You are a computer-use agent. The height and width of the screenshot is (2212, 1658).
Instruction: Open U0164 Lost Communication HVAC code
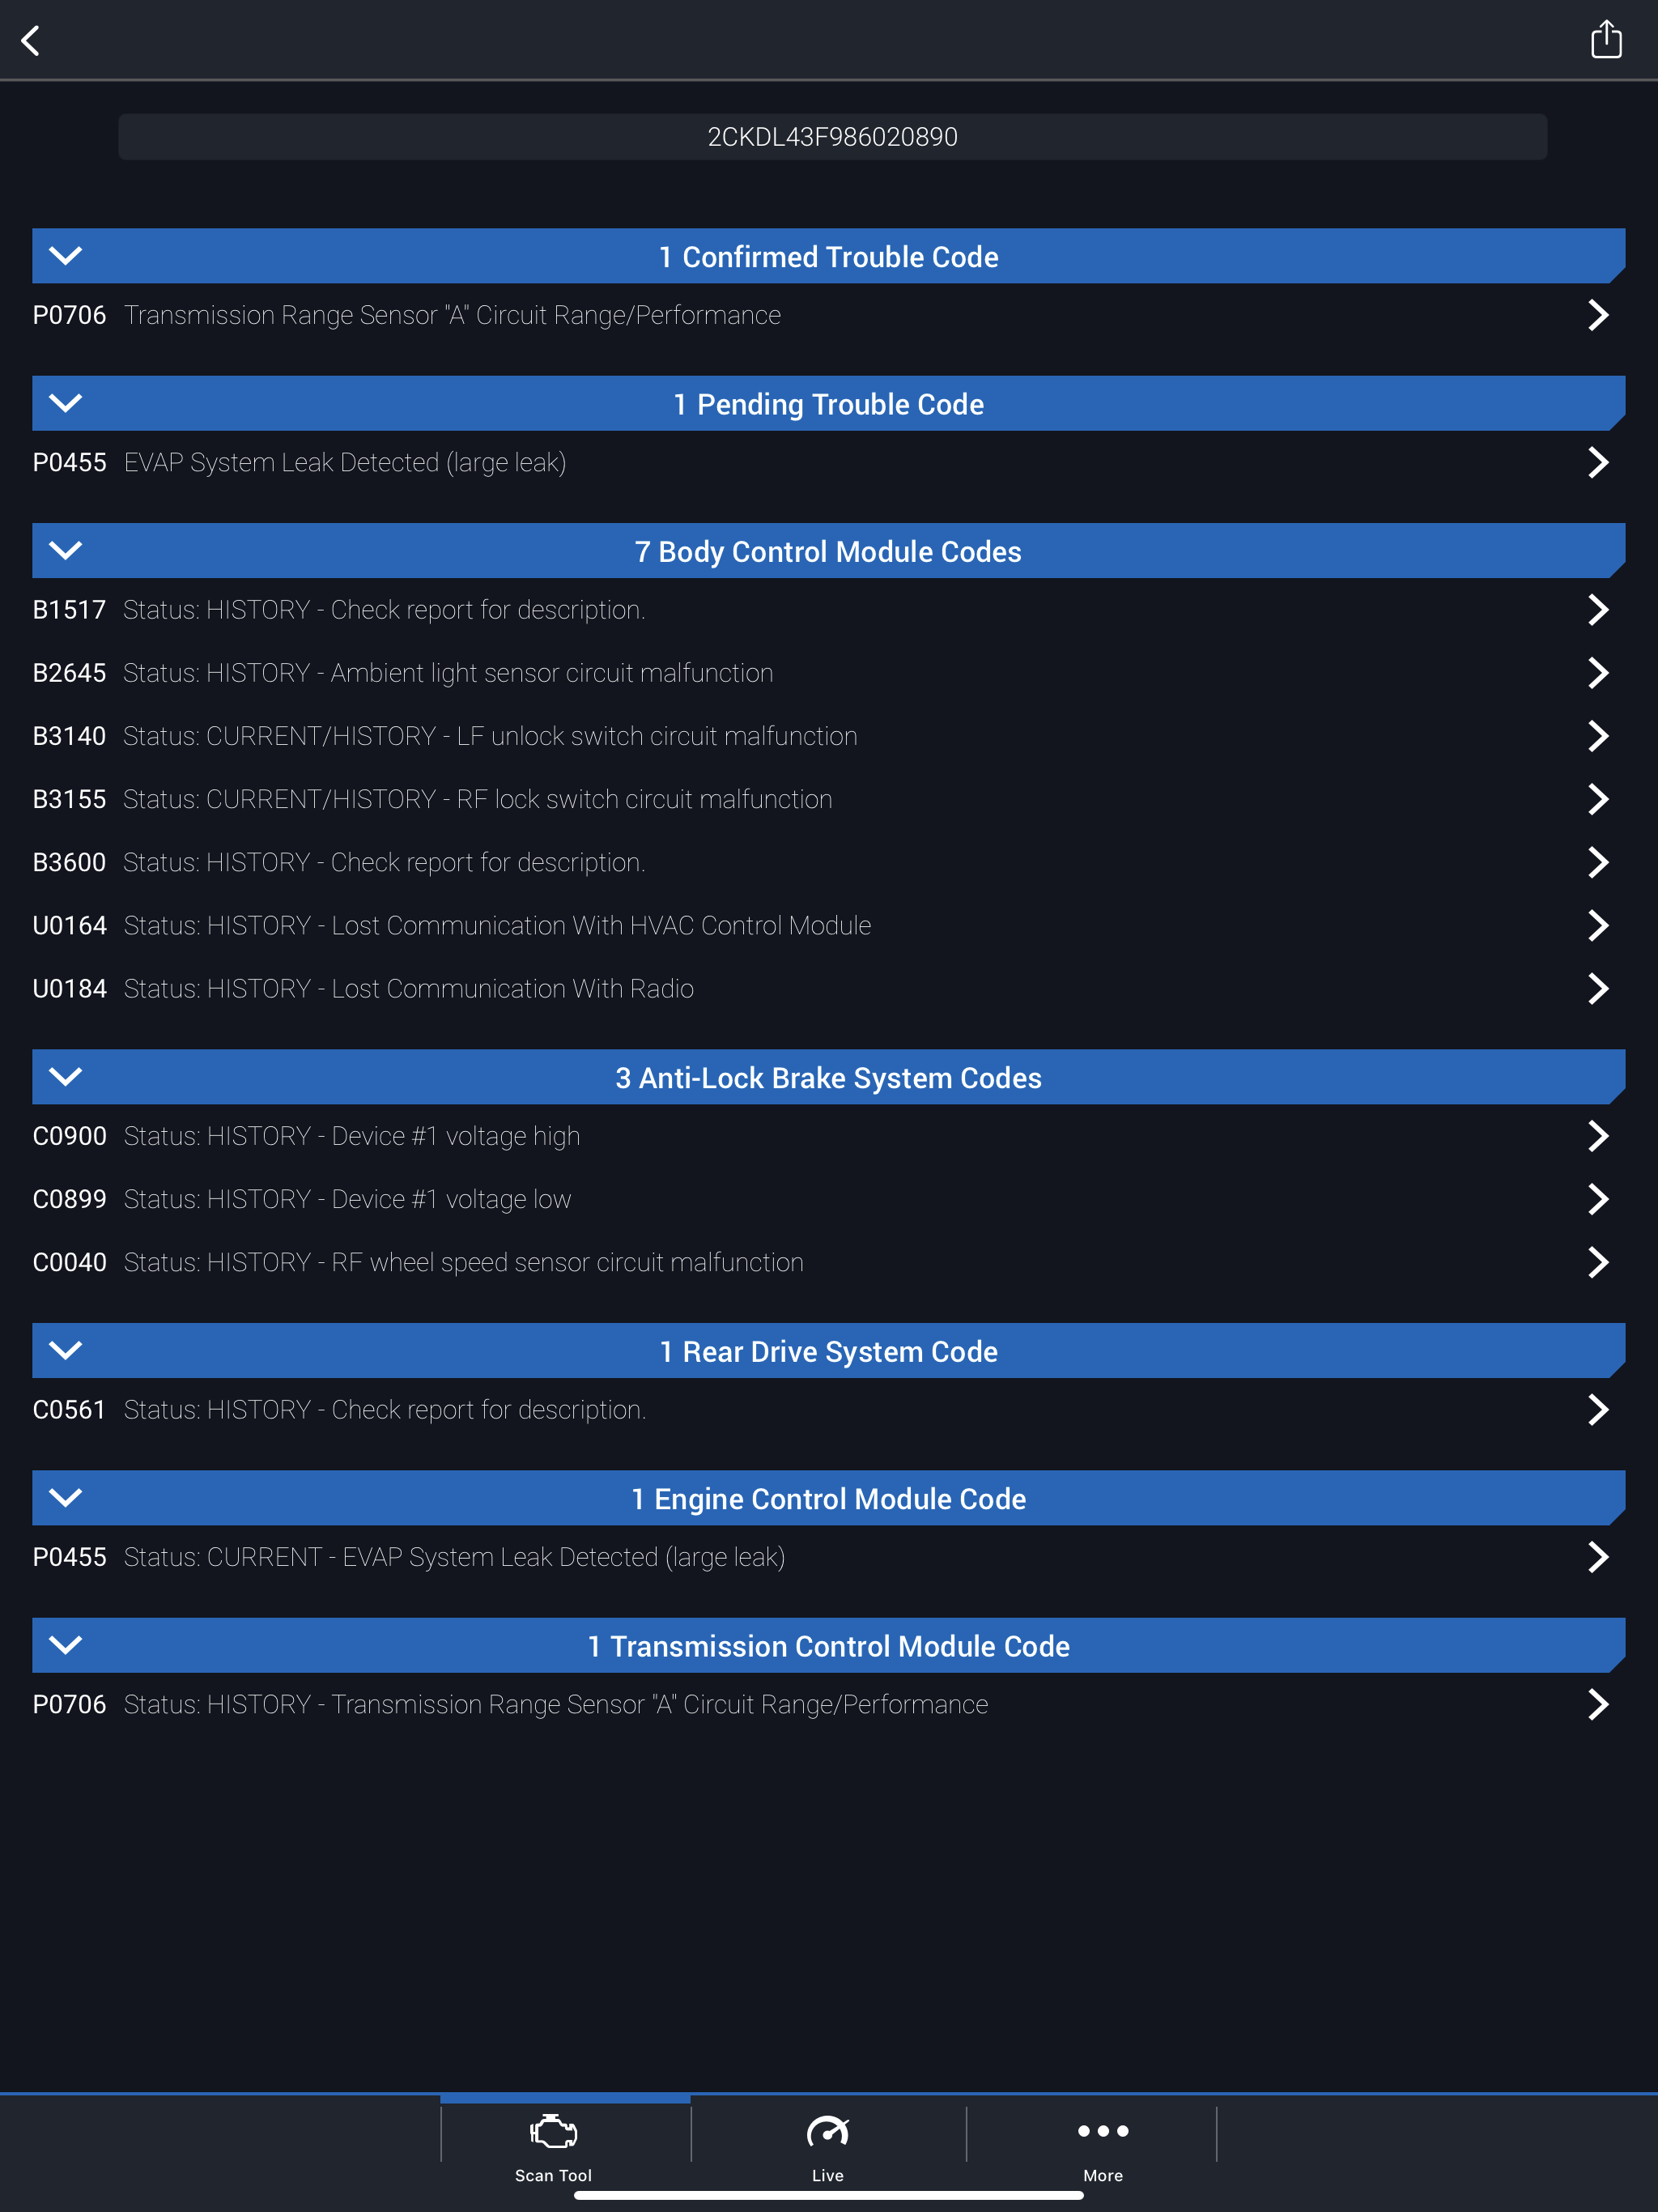496,926
